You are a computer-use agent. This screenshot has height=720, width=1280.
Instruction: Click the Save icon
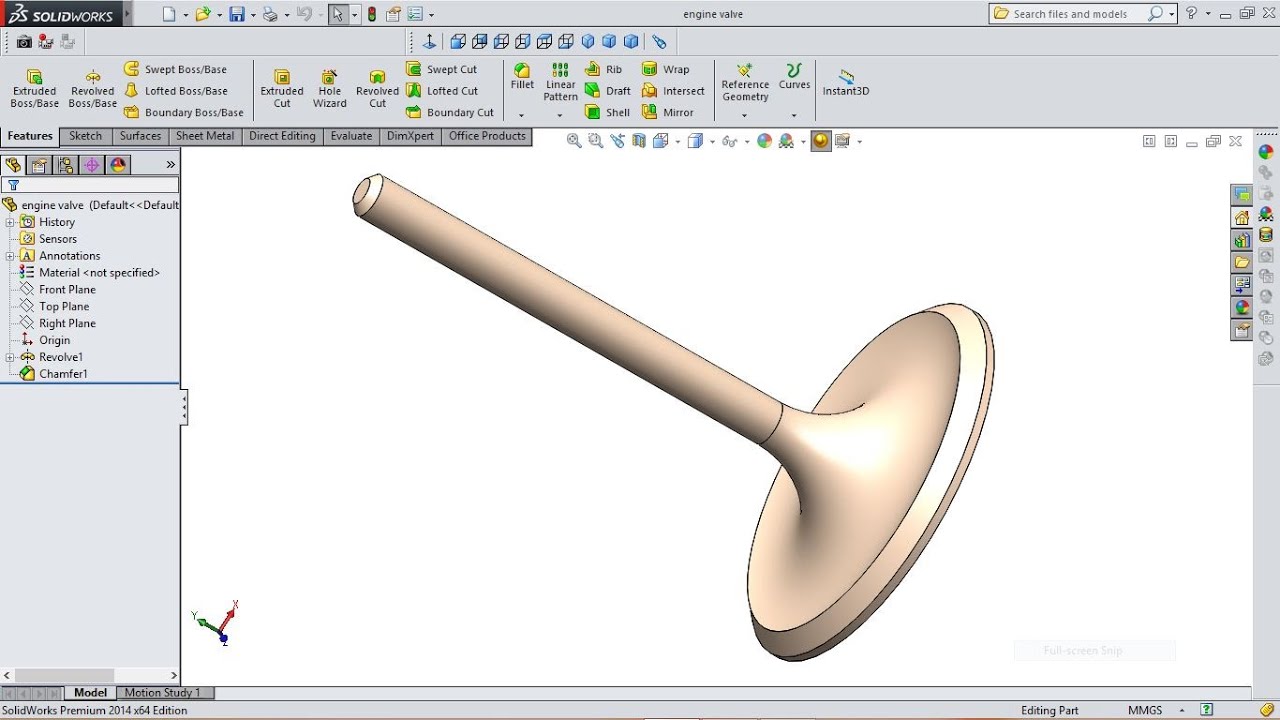[x=237, y=14]
